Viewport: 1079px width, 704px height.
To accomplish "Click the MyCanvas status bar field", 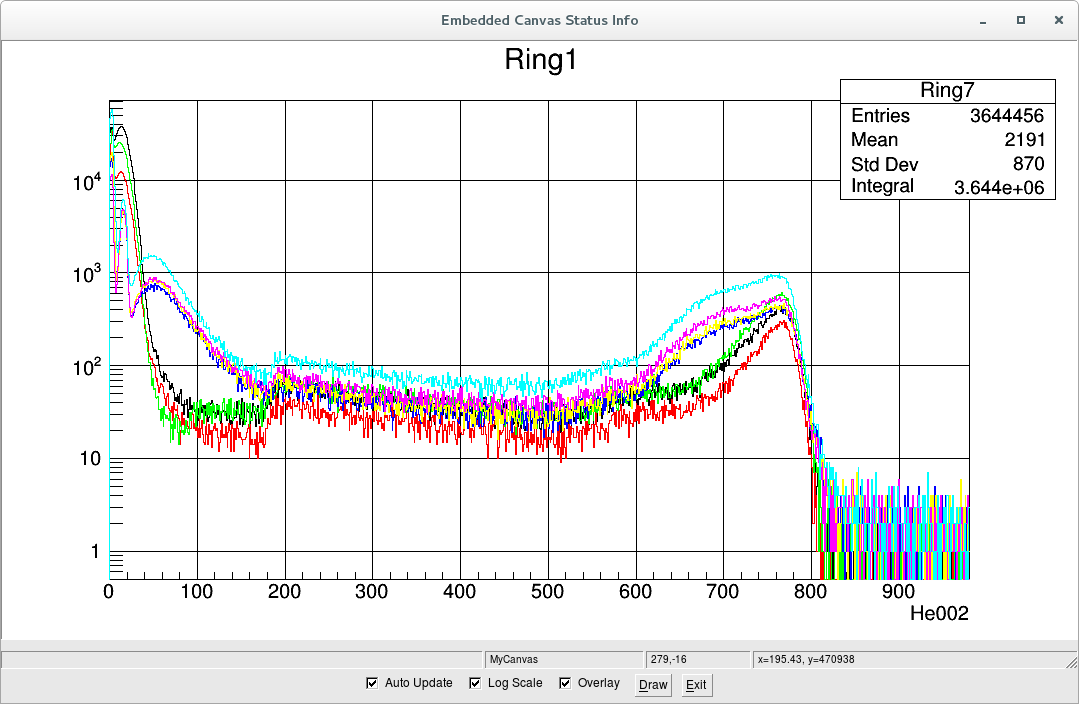I will (563, 659).
